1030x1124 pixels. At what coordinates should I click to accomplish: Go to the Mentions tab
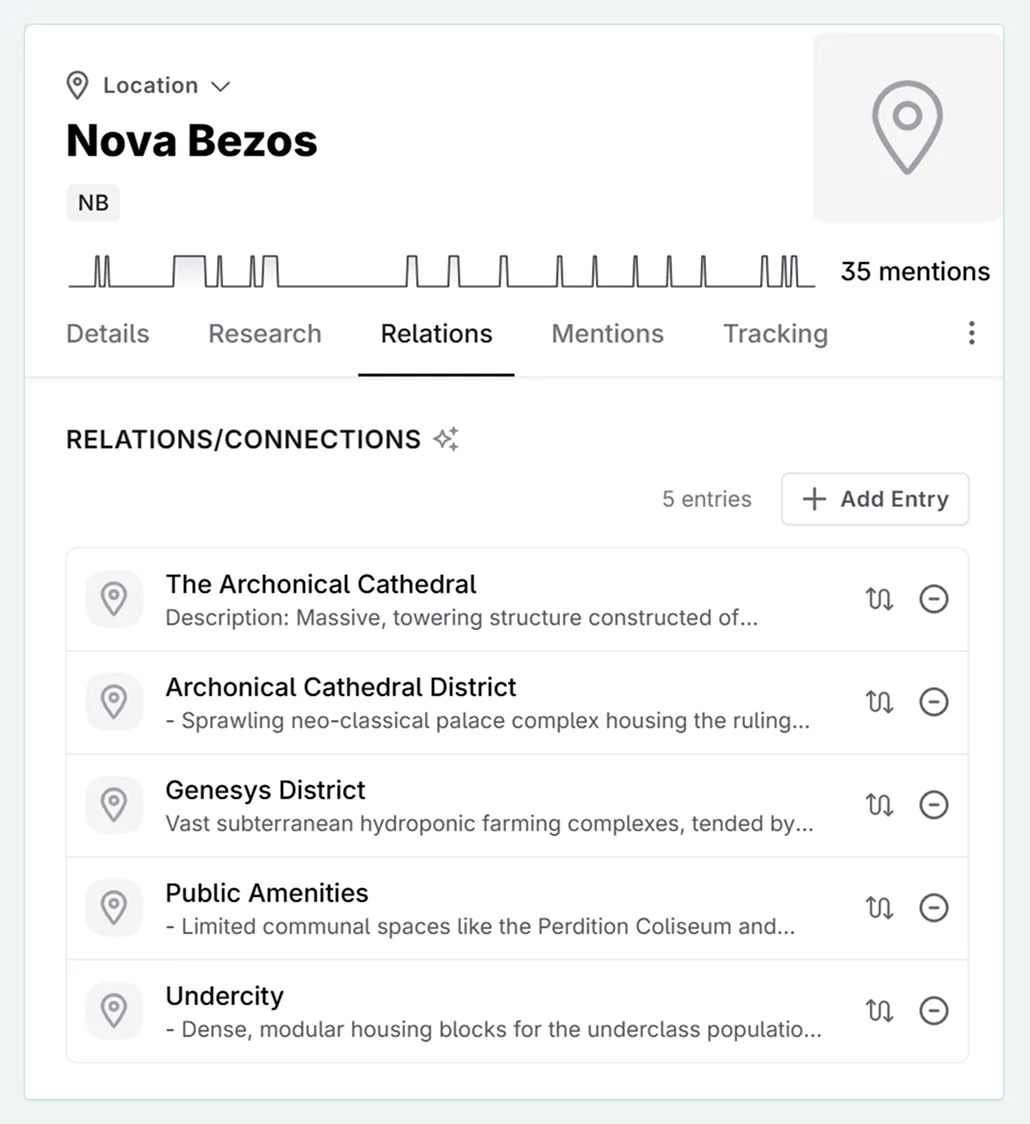(607, 334)
